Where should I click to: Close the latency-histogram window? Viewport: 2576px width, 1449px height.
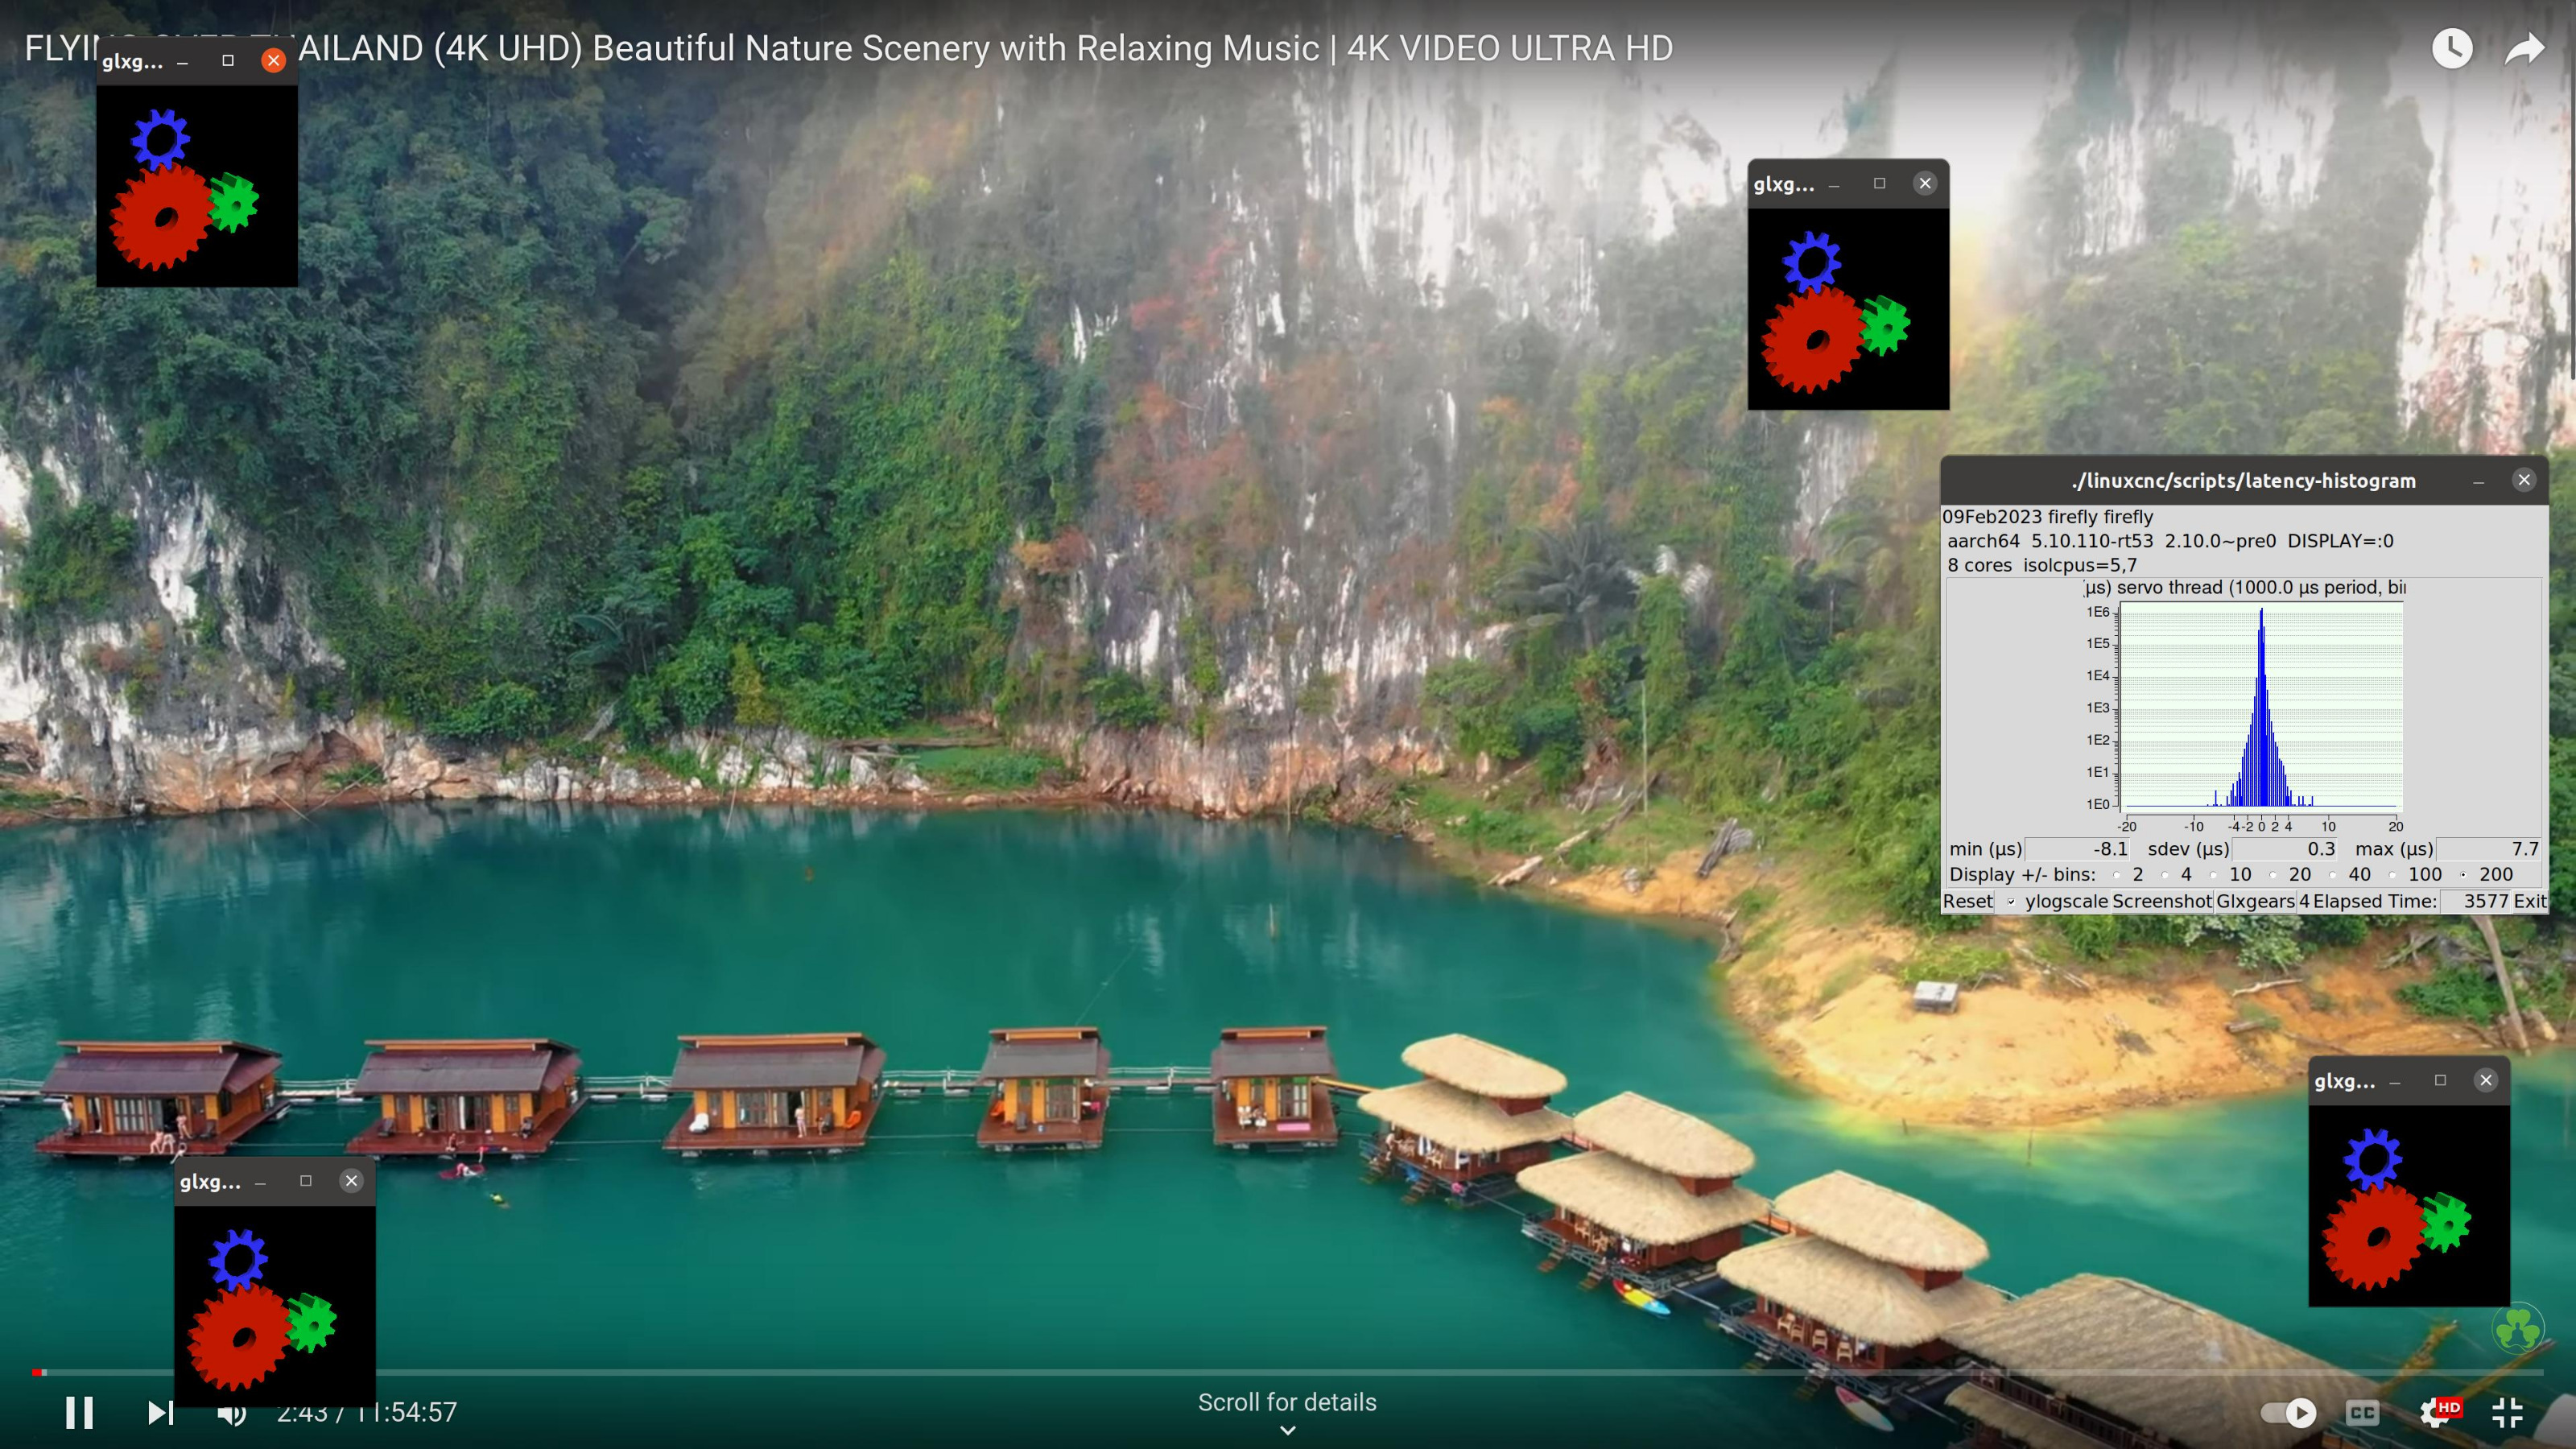point(2524,480)
